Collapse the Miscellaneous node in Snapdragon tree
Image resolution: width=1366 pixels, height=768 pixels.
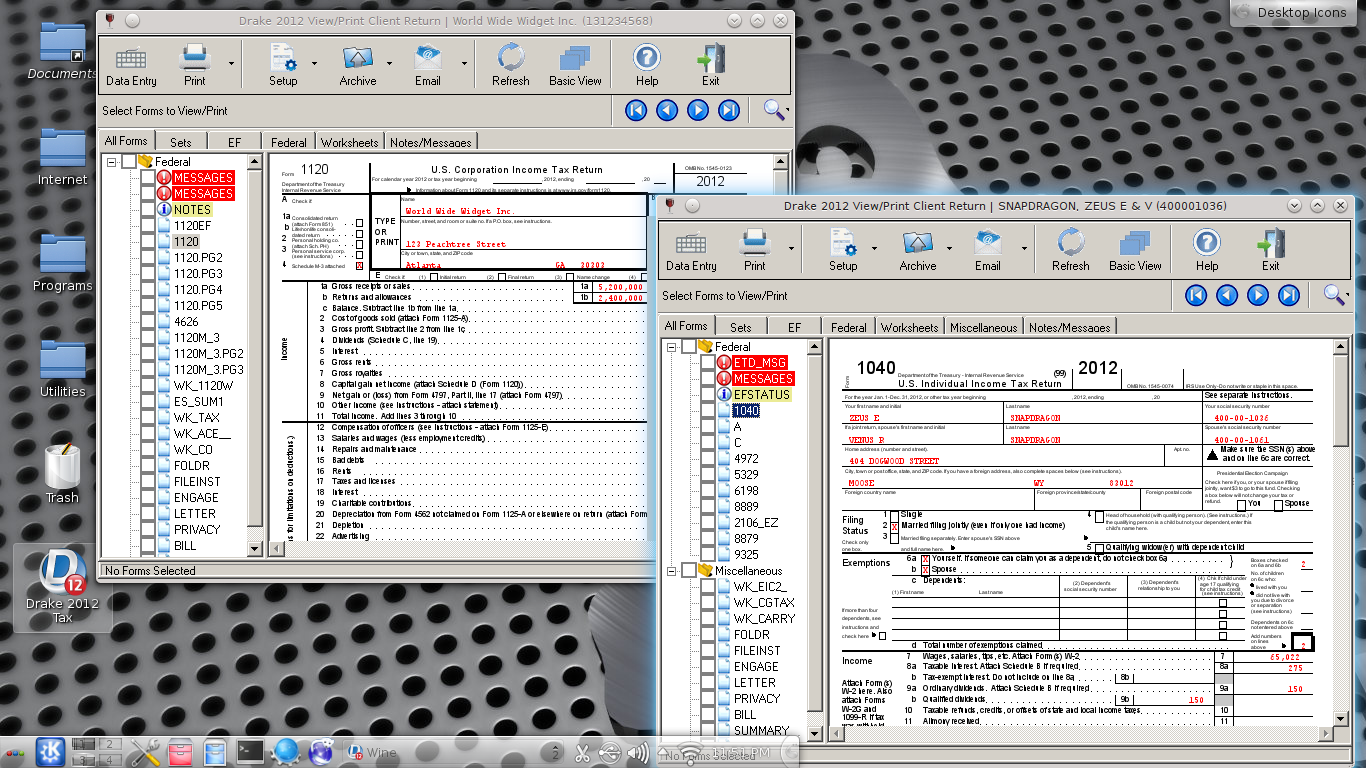[x=672, y=571]
